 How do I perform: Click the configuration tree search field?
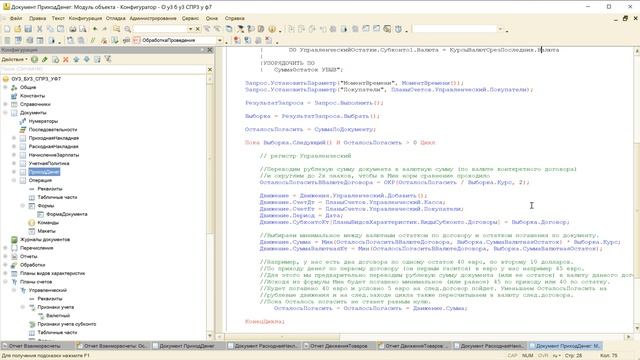(x=103, y=69)
